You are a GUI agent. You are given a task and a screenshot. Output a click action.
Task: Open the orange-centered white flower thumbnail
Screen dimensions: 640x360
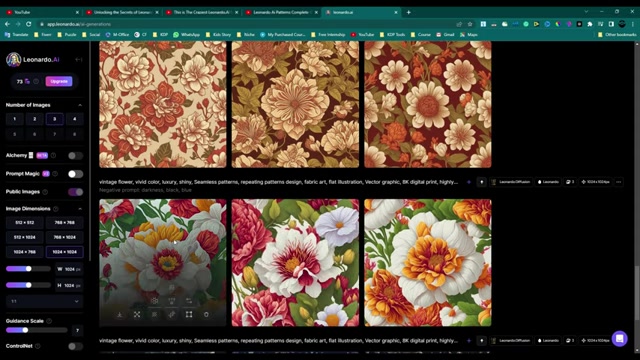[428, 262]
